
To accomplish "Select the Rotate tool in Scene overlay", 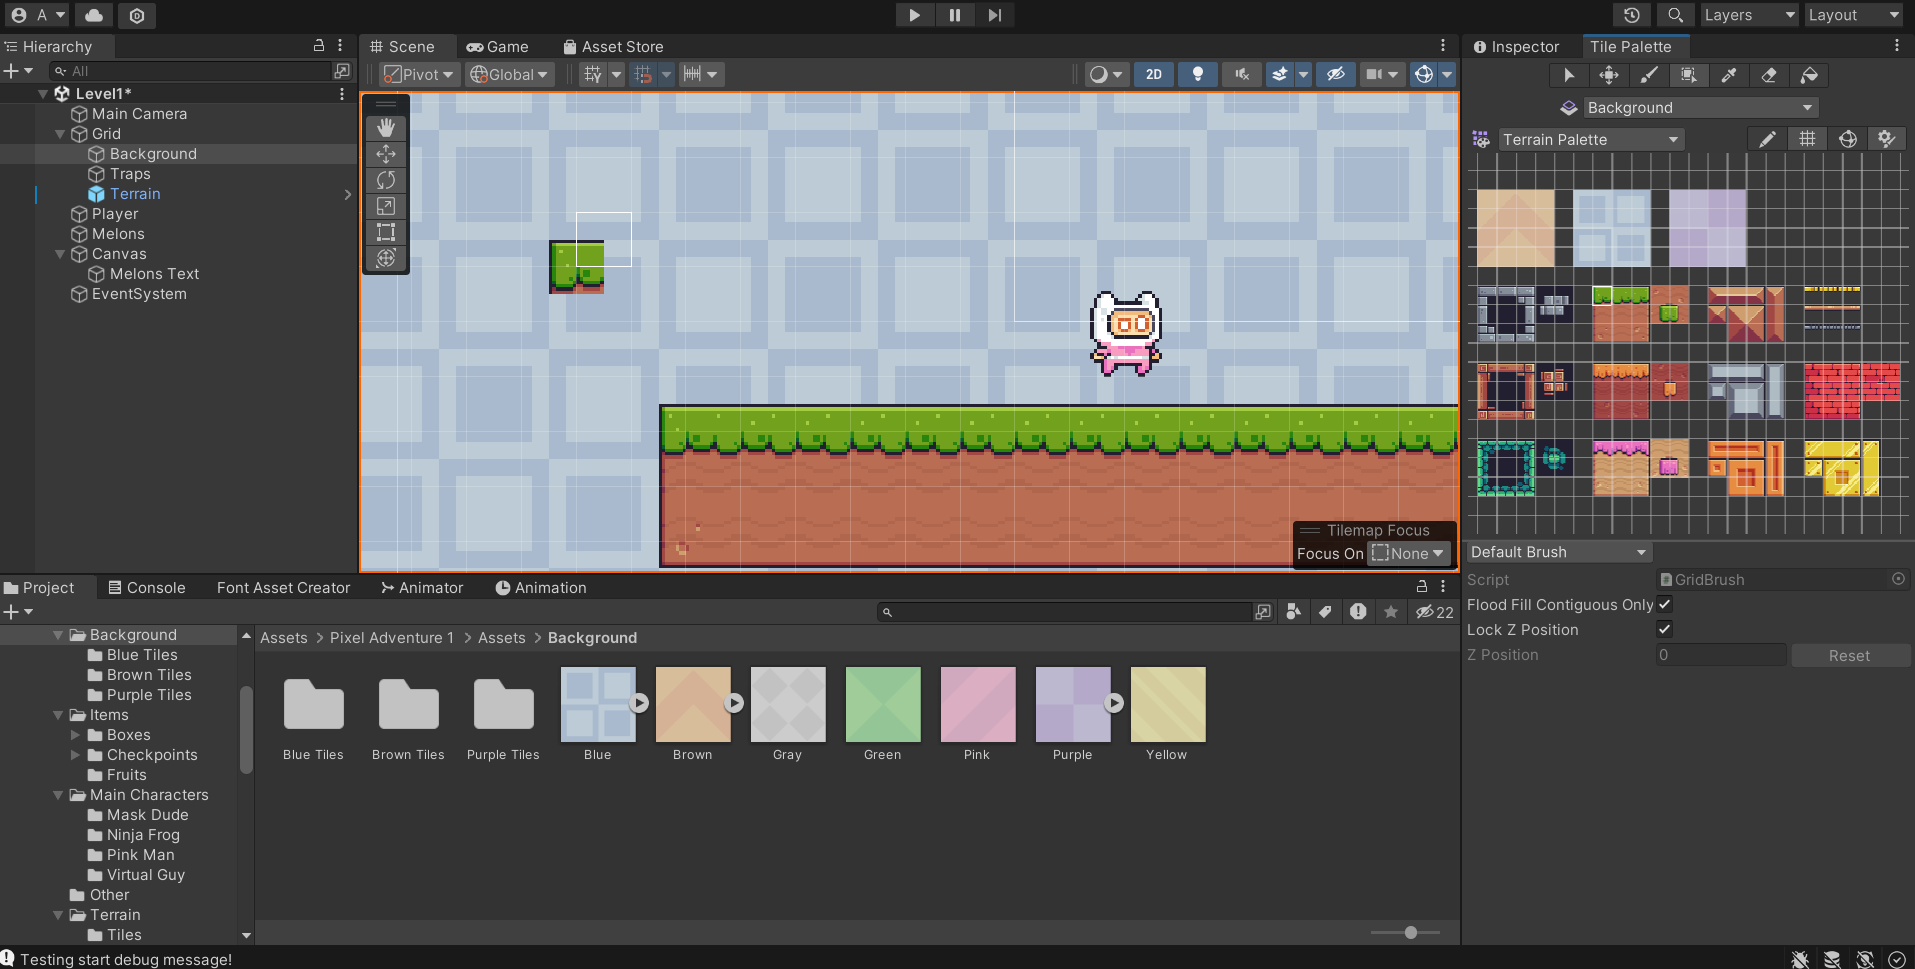I will pos(386,180).
